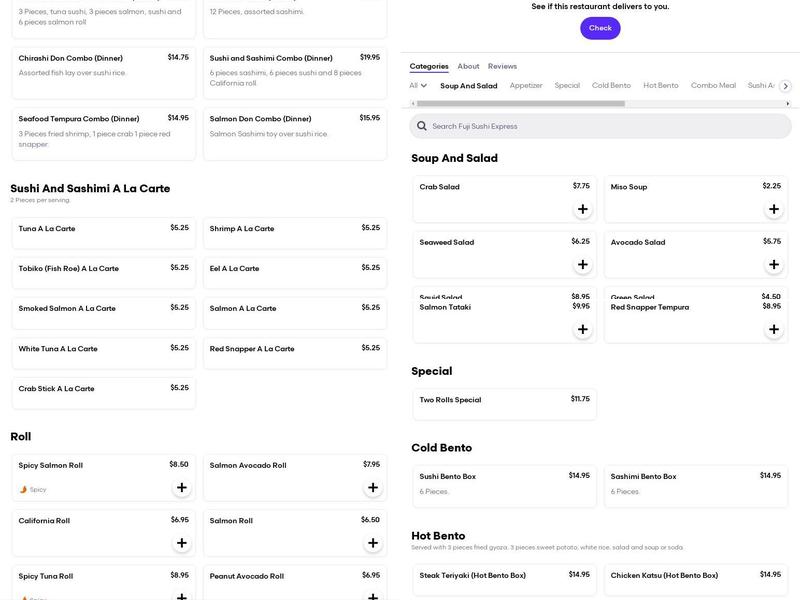Image resolution: width=800 pixels, height=600 pixels.
Task: Click the Check delivery button
Action: (x=600, y=28)
